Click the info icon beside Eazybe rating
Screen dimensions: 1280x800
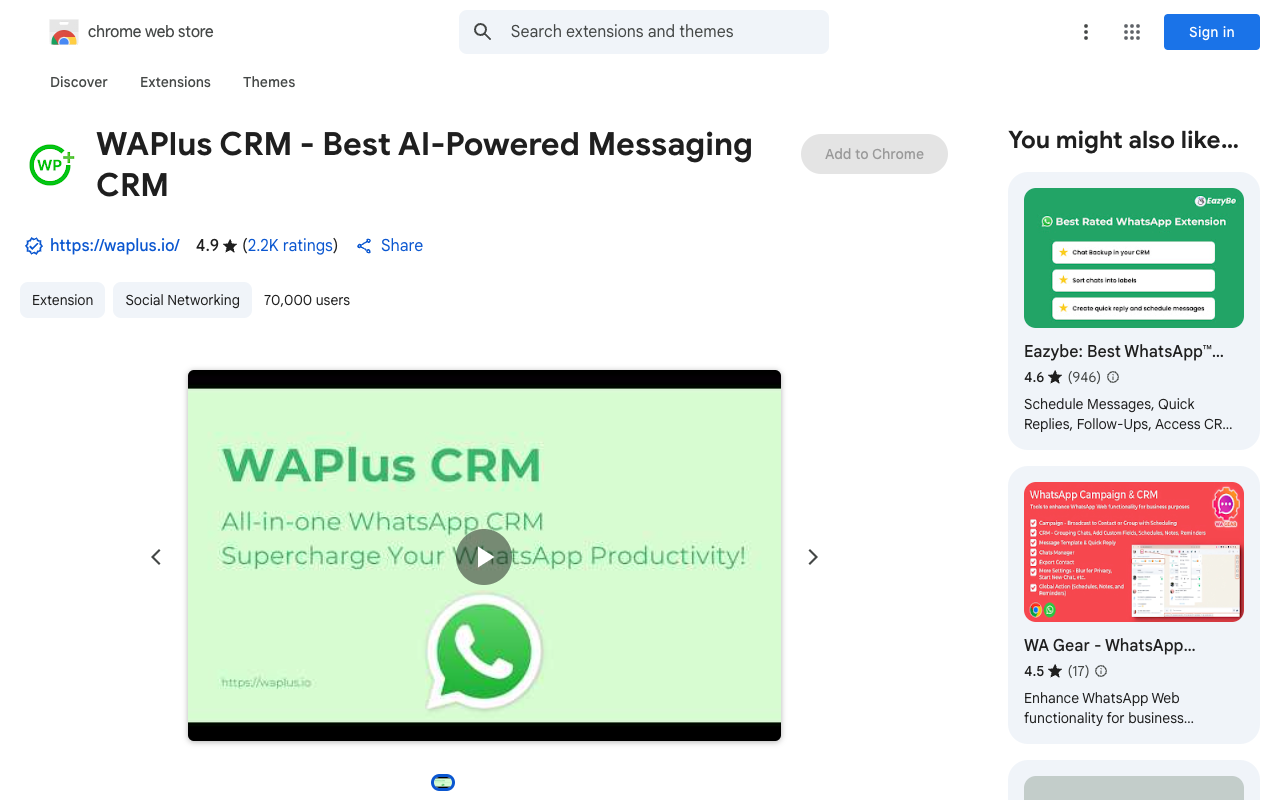[x=1113, y=377]
